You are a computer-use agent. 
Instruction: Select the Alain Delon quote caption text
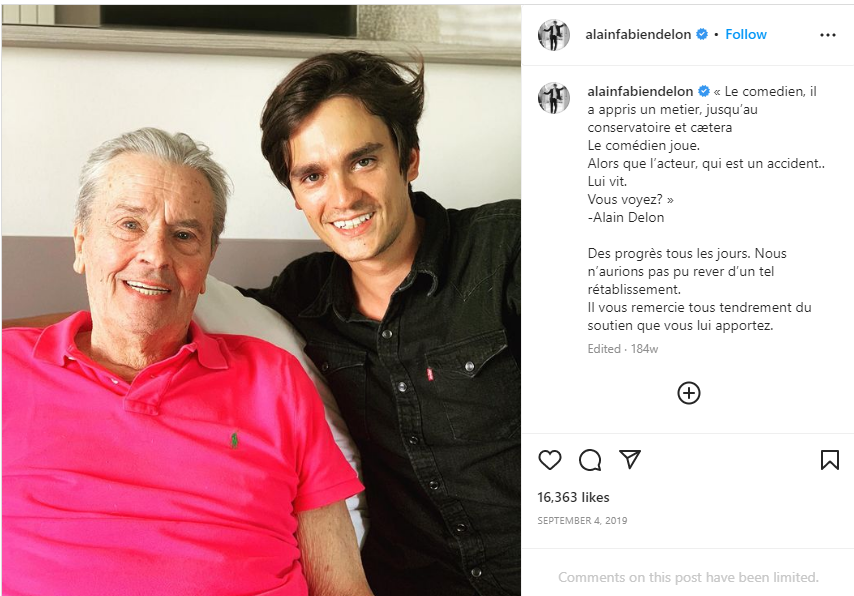[x=706, y=154]
